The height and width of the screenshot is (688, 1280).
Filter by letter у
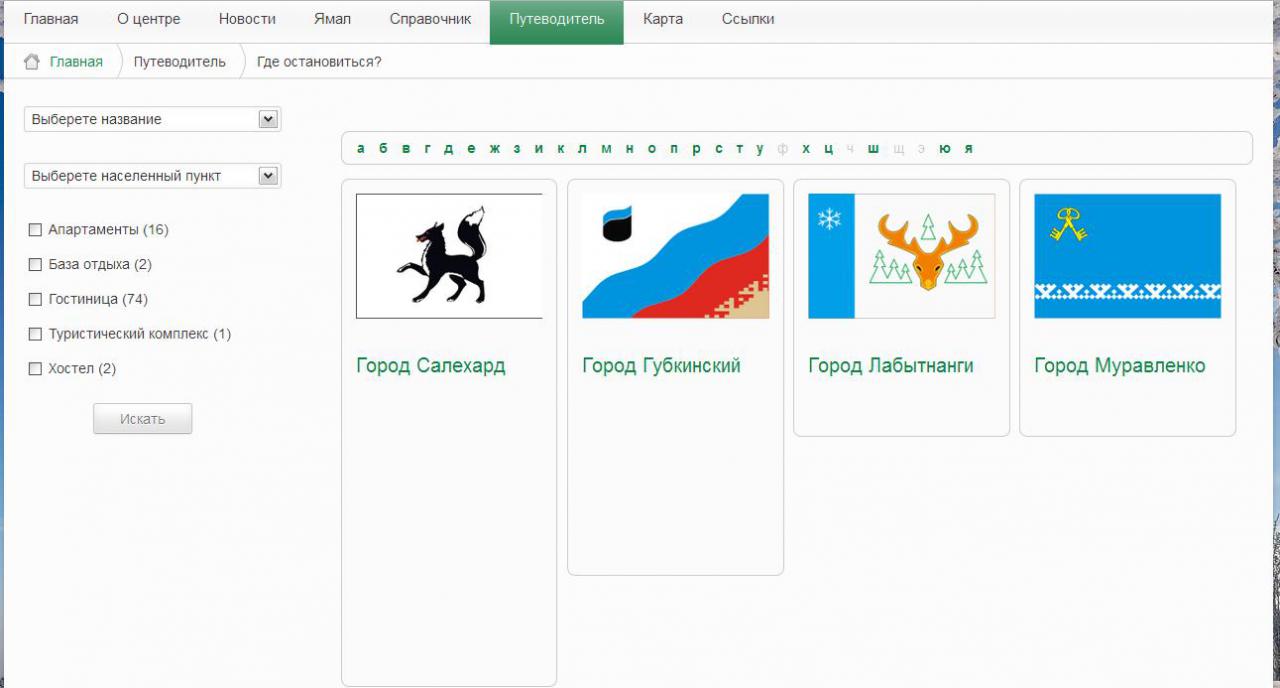tap(760, 149)
